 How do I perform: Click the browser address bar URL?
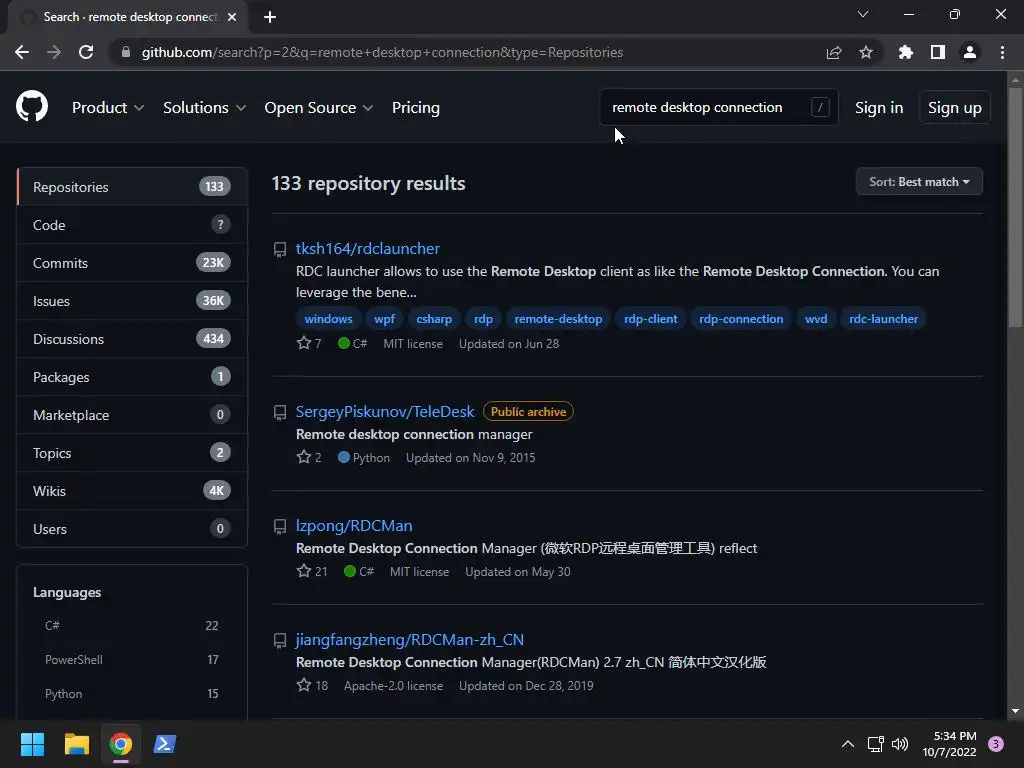(x=382, y=52)
